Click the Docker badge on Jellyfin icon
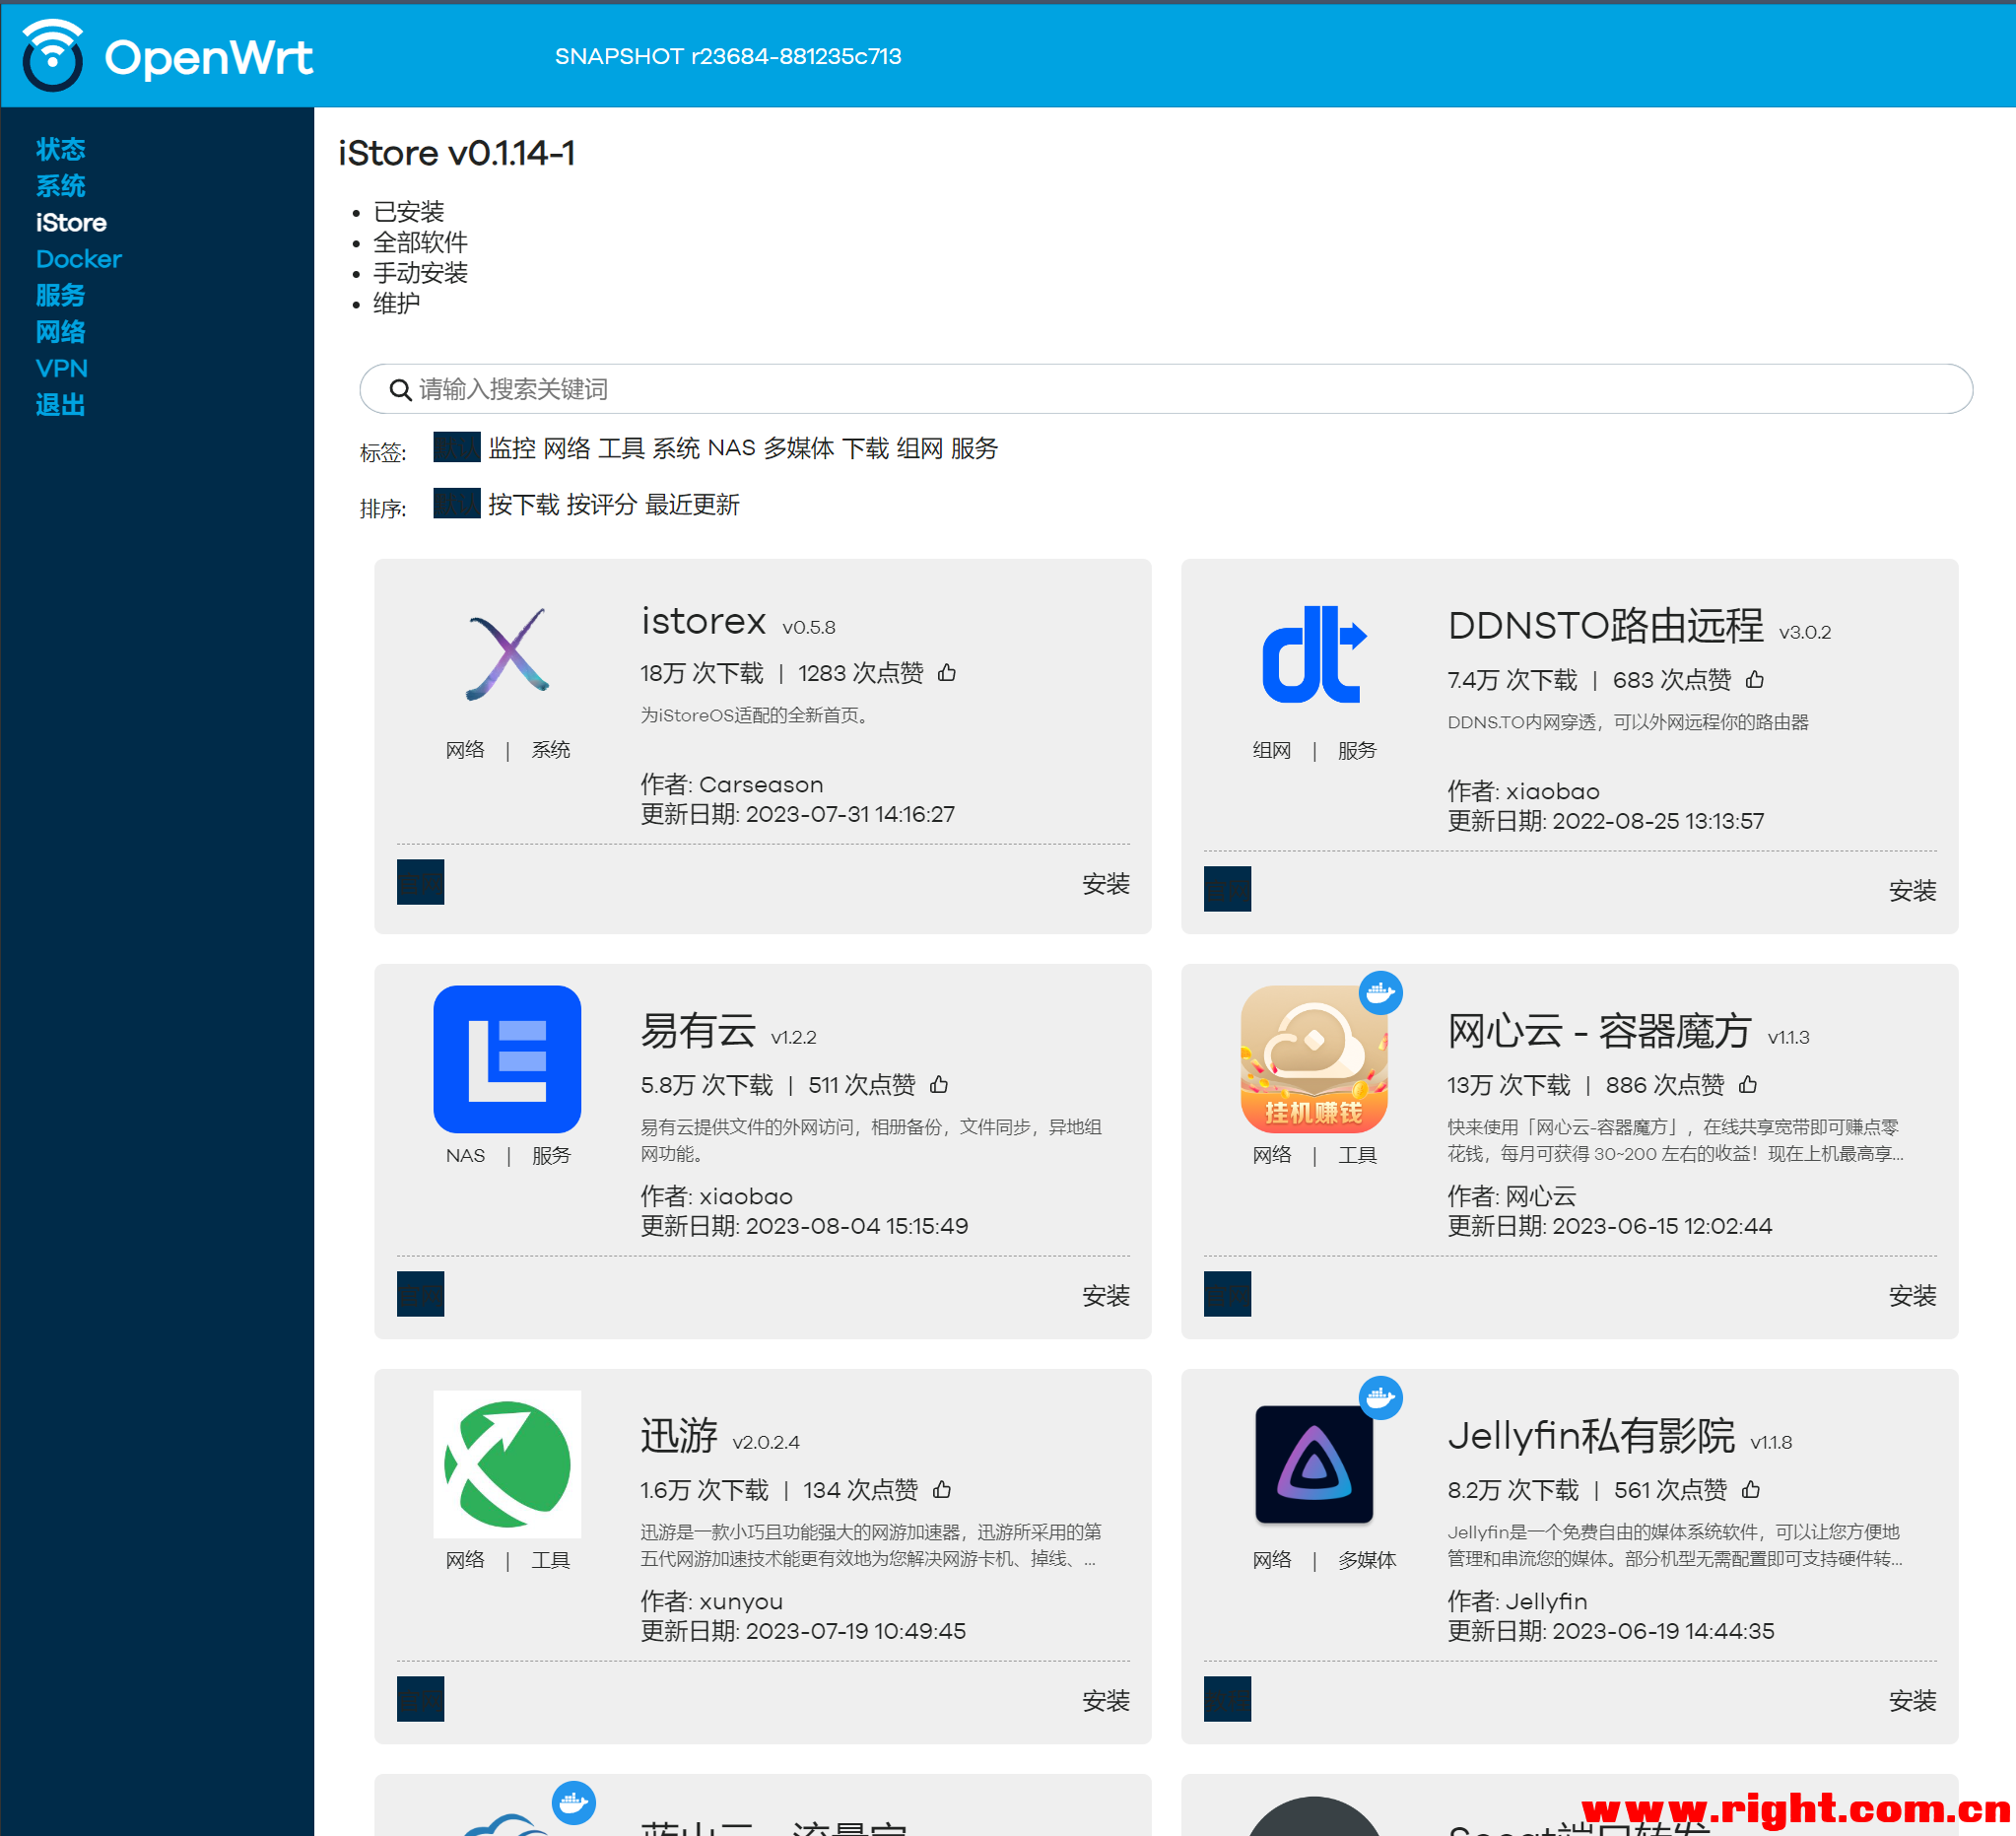The width and height of the screenshot is (2016, 1836). [1380, 1397]
